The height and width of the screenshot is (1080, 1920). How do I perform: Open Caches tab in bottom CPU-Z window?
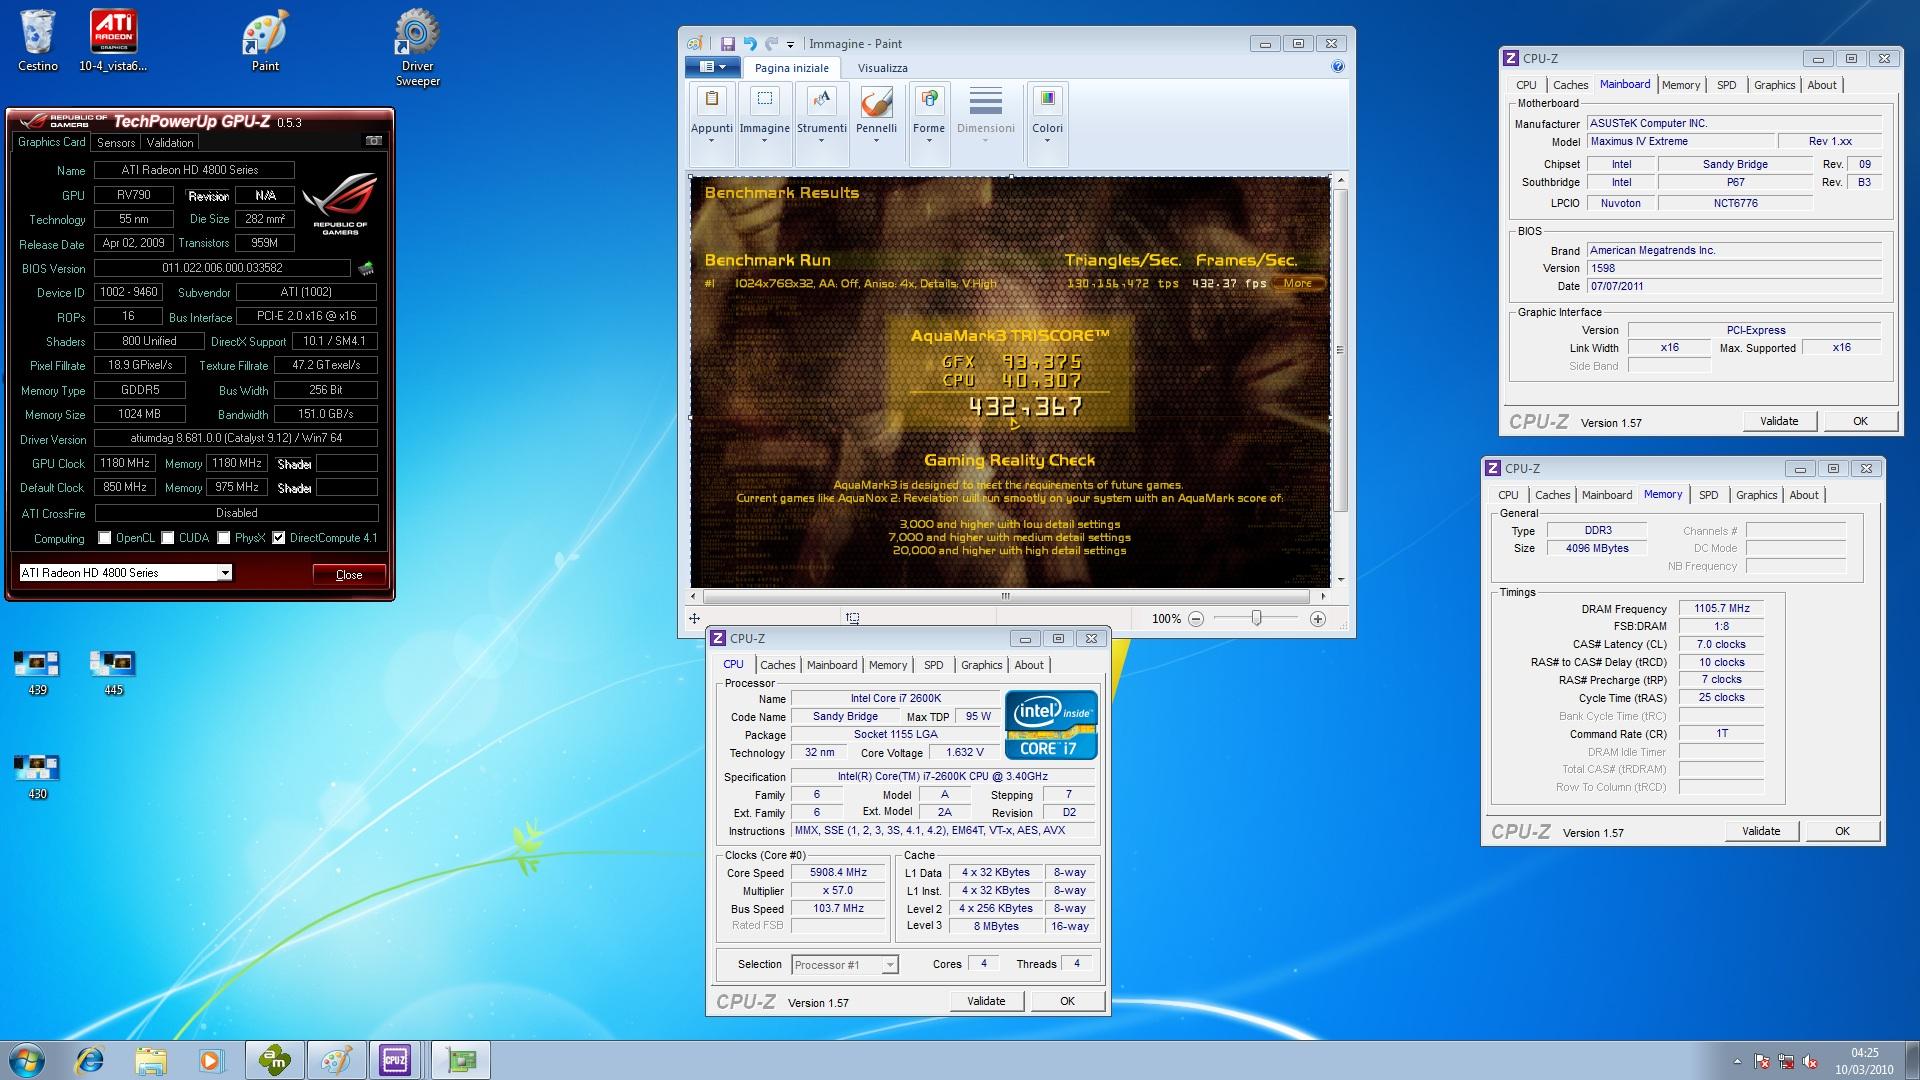pos(777,665)
